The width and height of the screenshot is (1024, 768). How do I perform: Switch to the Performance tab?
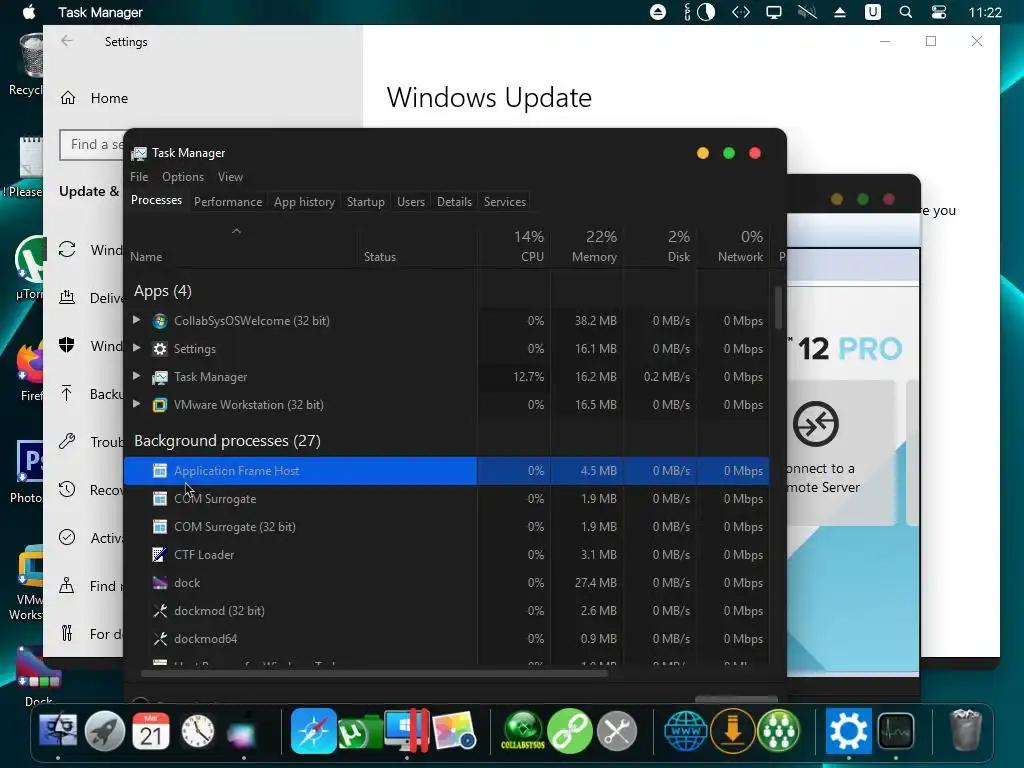click(228, 202)
